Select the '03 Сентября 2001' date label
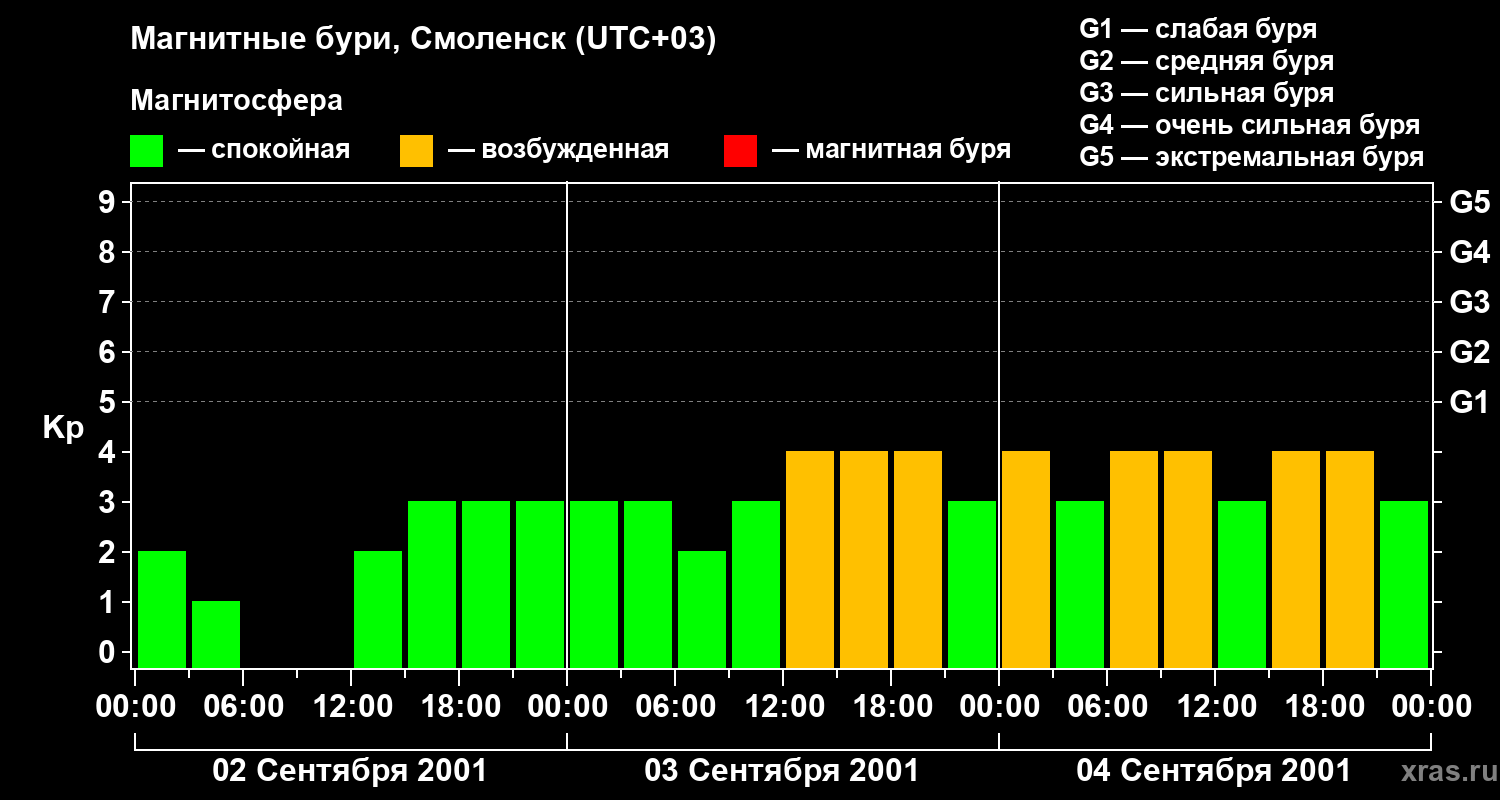This screenshot has width=1500, height=800. tap(782, 771)
